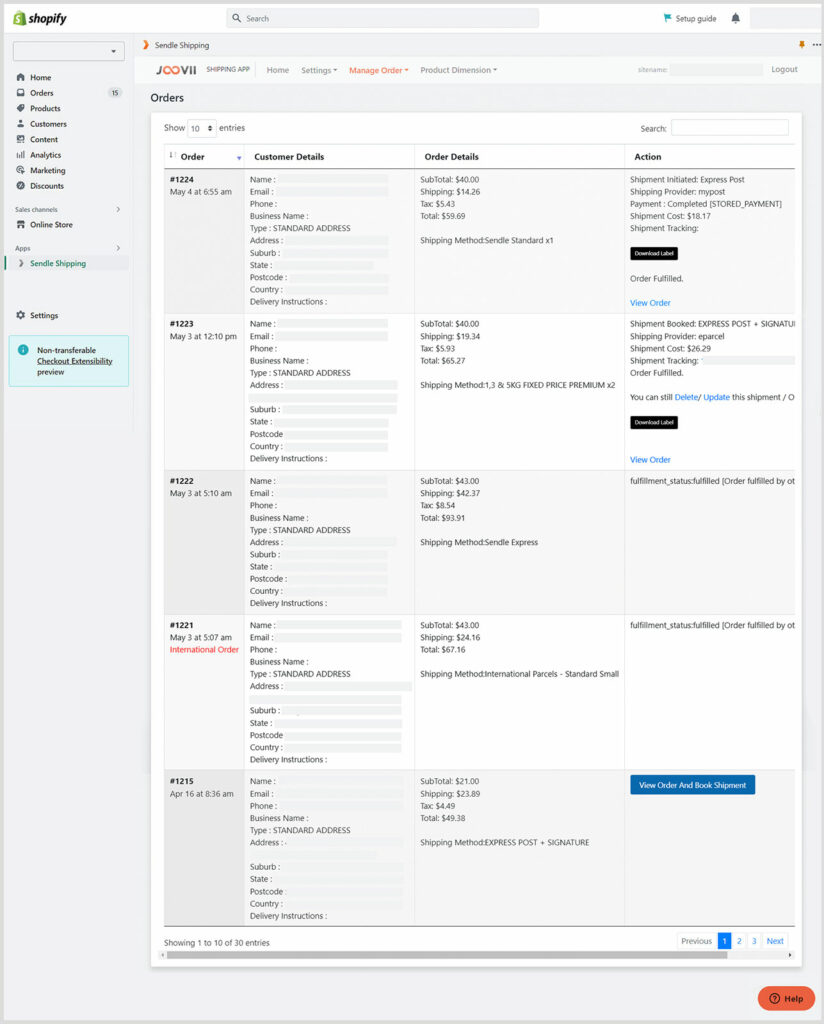Open View Order link for order #1224
Image resolution: width=824 pixels, height=1024 pixels.
pyautogui.click(x=650, y=303)
